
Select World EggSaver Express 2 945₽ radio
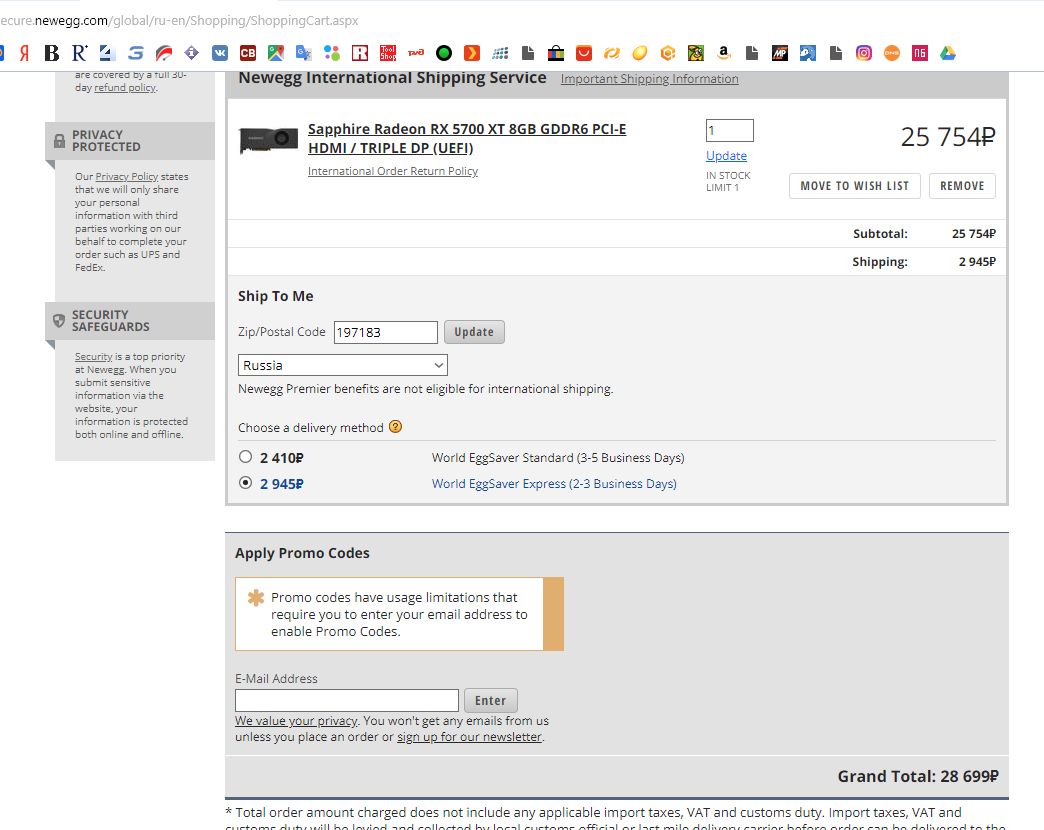246,483
